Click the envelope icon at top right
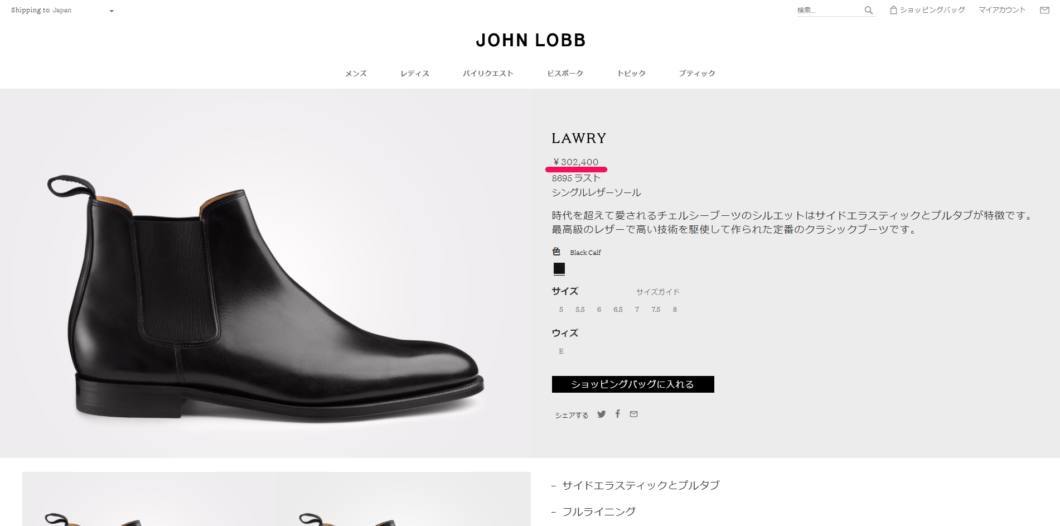 coord(1044,10)
